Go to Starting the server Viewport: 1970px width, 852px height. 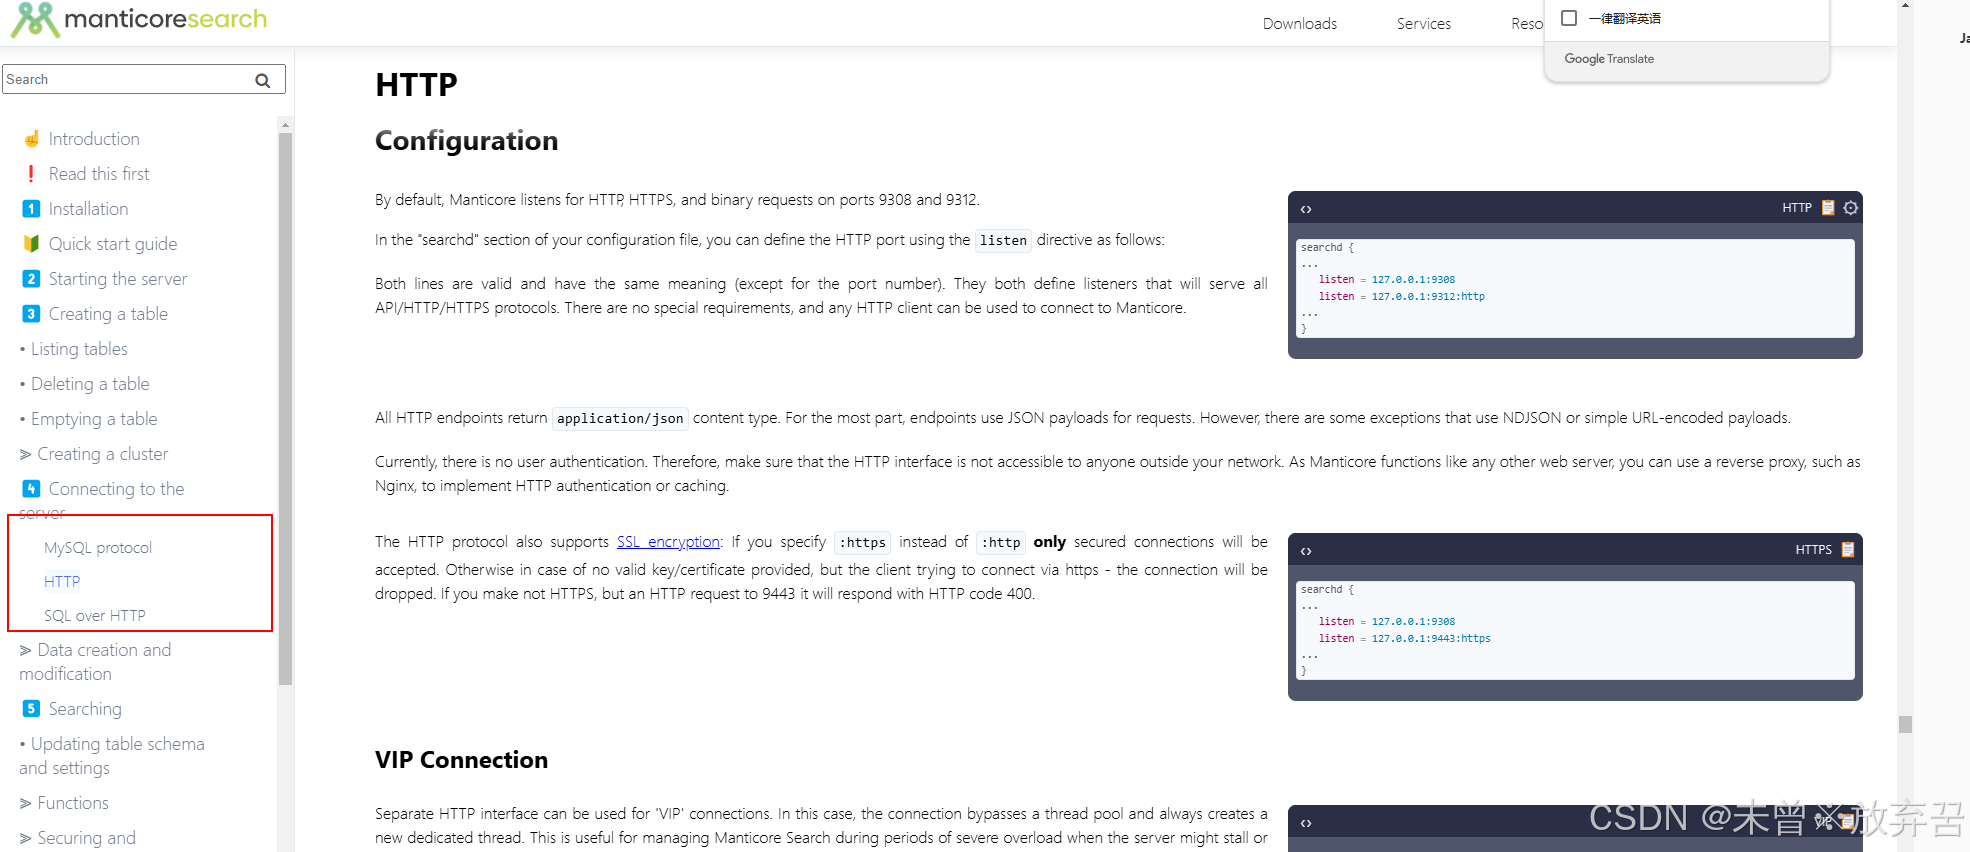pos(118,279)
